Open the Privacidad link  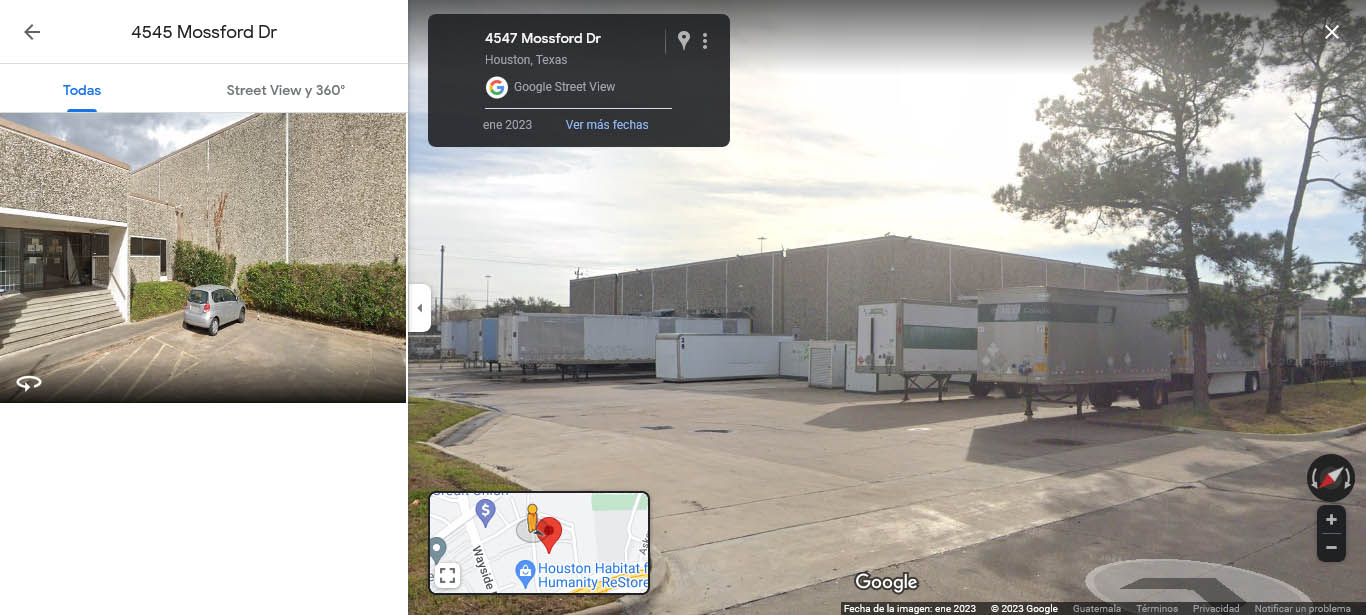1216,608
